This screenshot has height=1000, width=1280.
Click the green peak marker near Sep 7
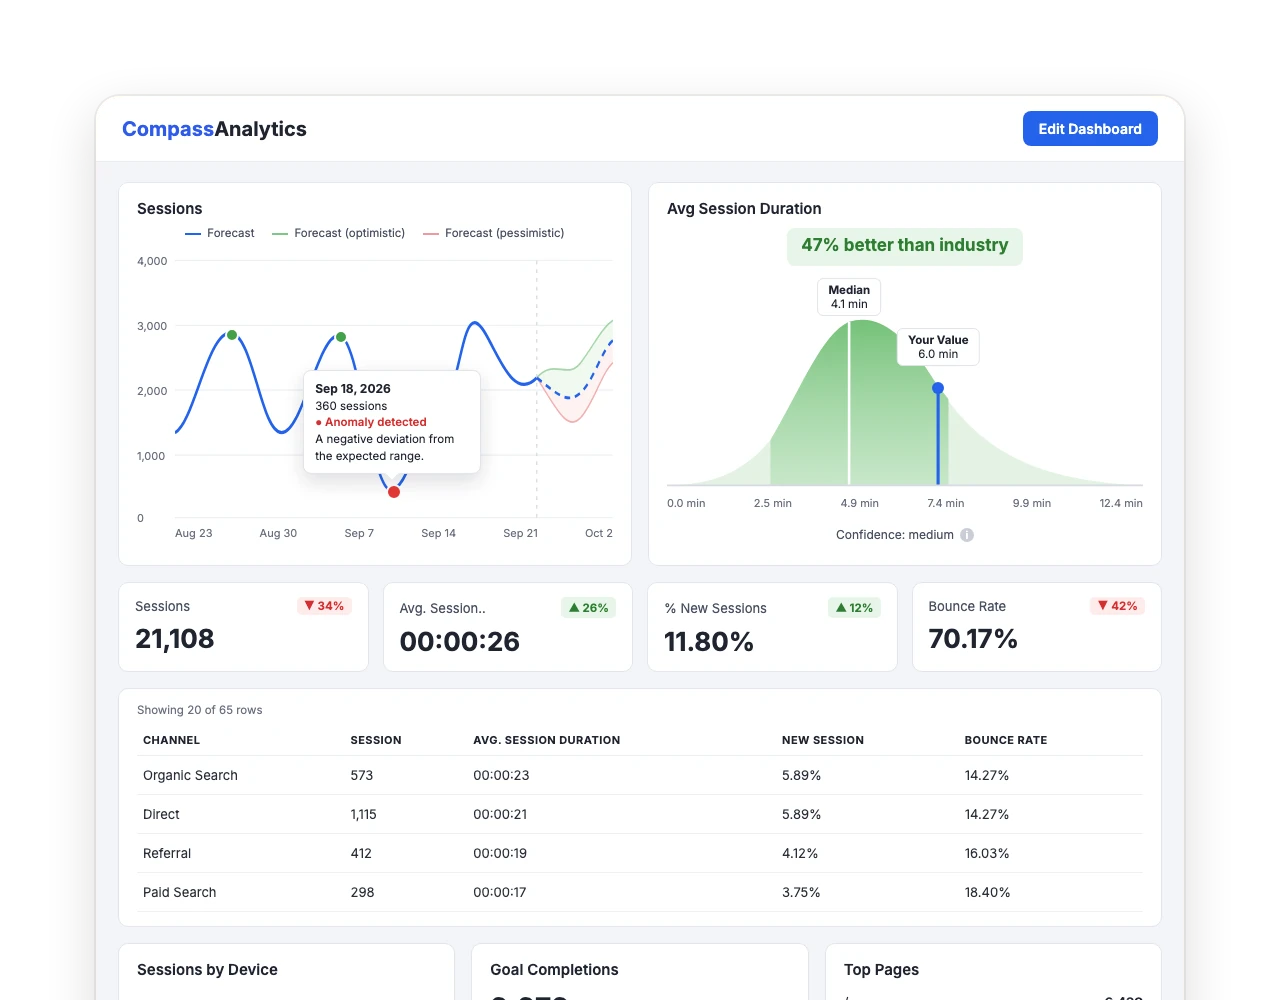point(341,337)
